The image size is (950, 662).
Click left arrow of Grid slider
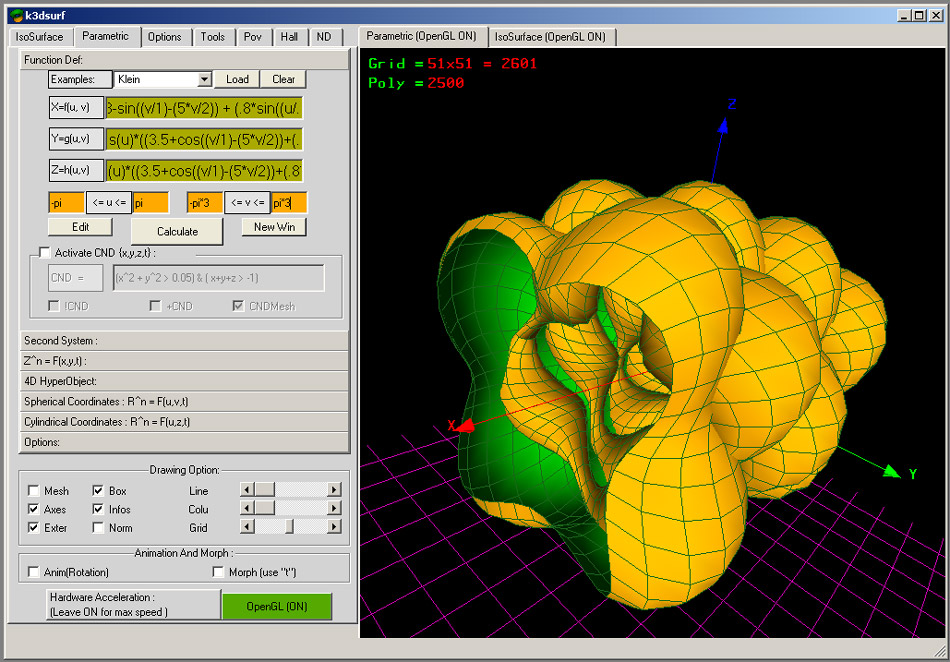coord(247,527)
